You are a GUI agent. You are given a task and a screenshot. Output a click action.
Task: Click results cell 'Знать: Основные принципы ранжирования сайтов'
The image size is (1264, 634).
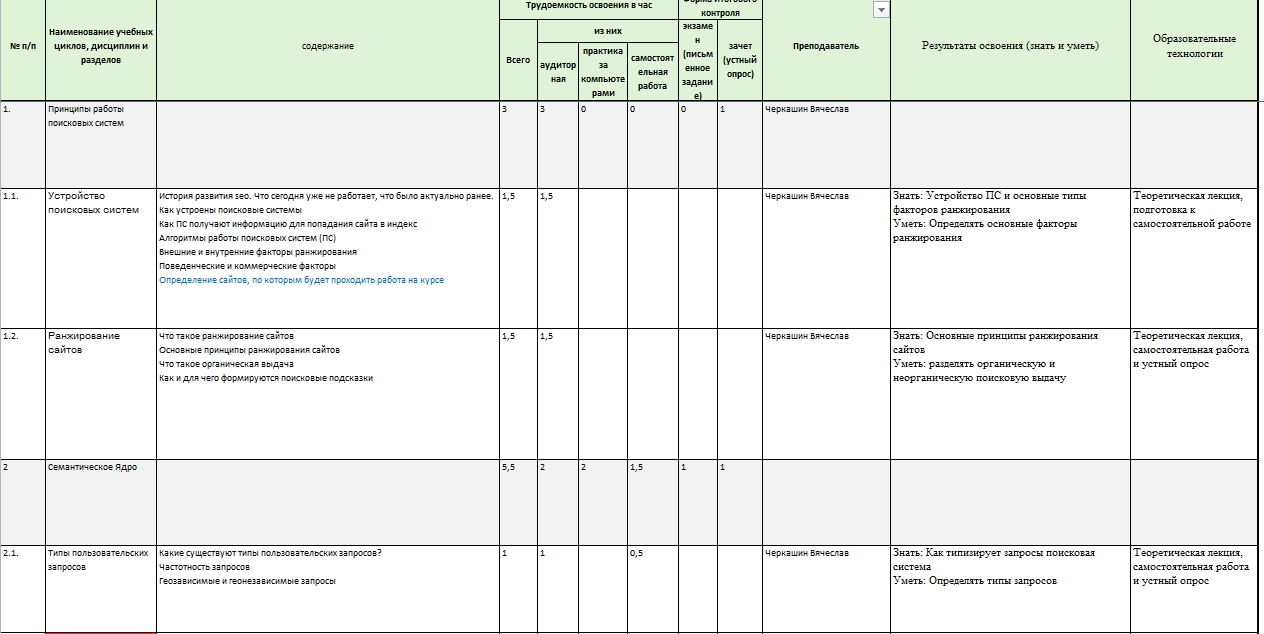tap(1010, 393)
